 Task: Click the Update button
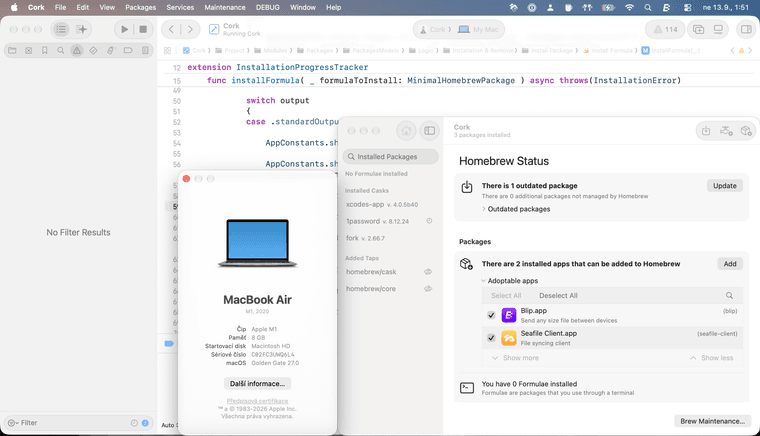[x=725, y=186]
